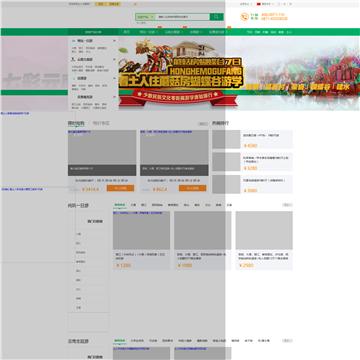Image resolution: width=360 pixels, height=360 pixels.
Task: Click the 纯玩一日游 section heading
Action: (x=78, y=206)
